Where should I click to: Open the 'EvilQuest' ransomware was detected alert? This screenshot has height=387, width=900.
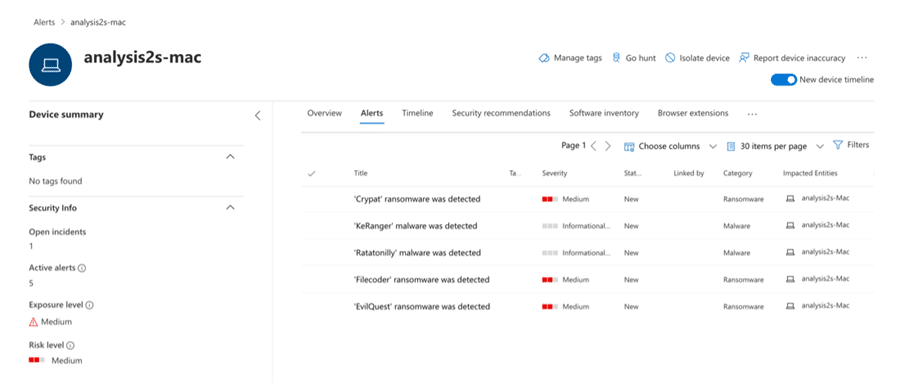coord(422,307)
